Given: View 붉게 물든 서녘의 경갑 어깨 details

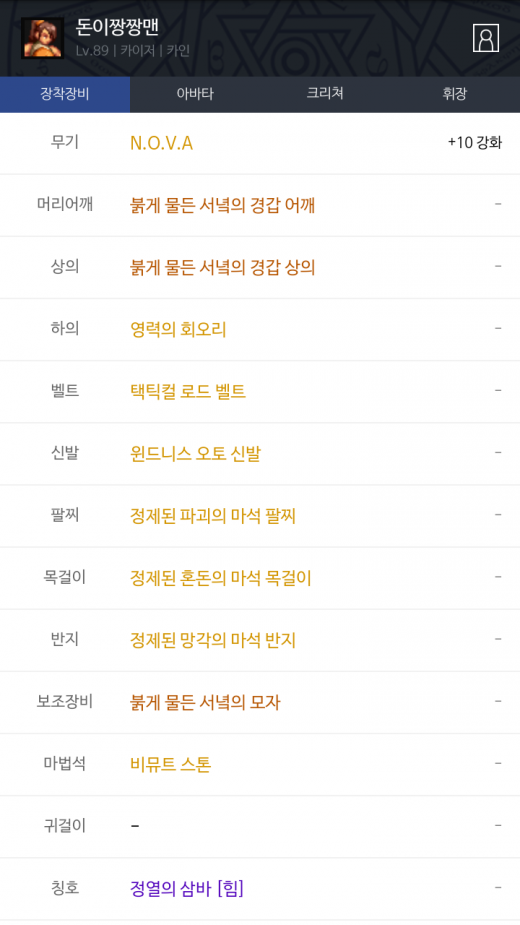Looking at the screenshot, I should pyautogui.click(x=223, y=205).
